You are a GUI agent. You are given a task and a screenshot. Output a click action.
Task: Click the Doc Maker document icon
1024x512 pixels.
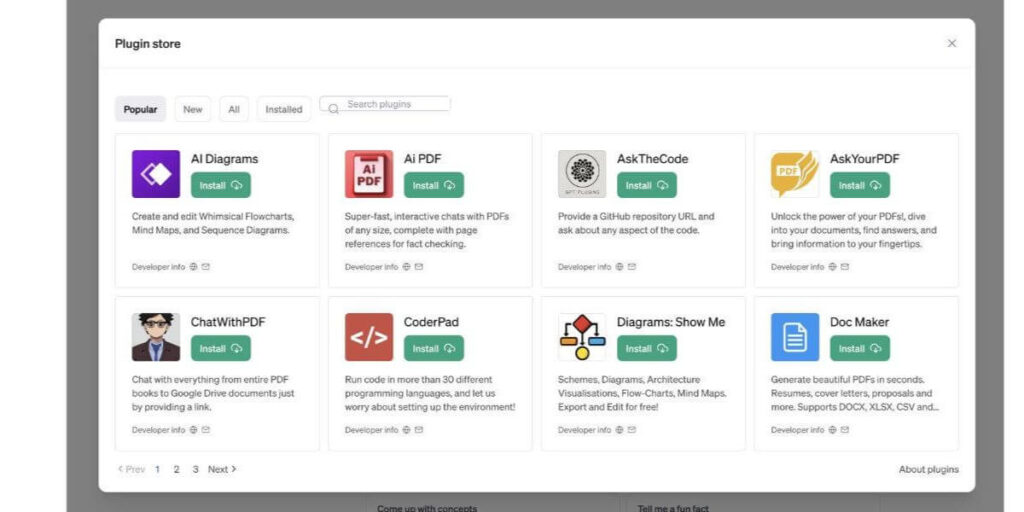tap(795, 337)
